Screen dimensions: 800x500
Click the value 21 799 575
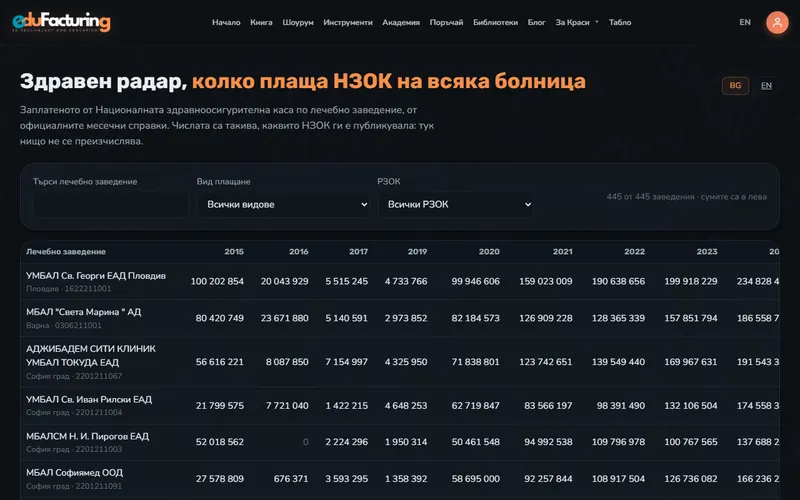219,406
